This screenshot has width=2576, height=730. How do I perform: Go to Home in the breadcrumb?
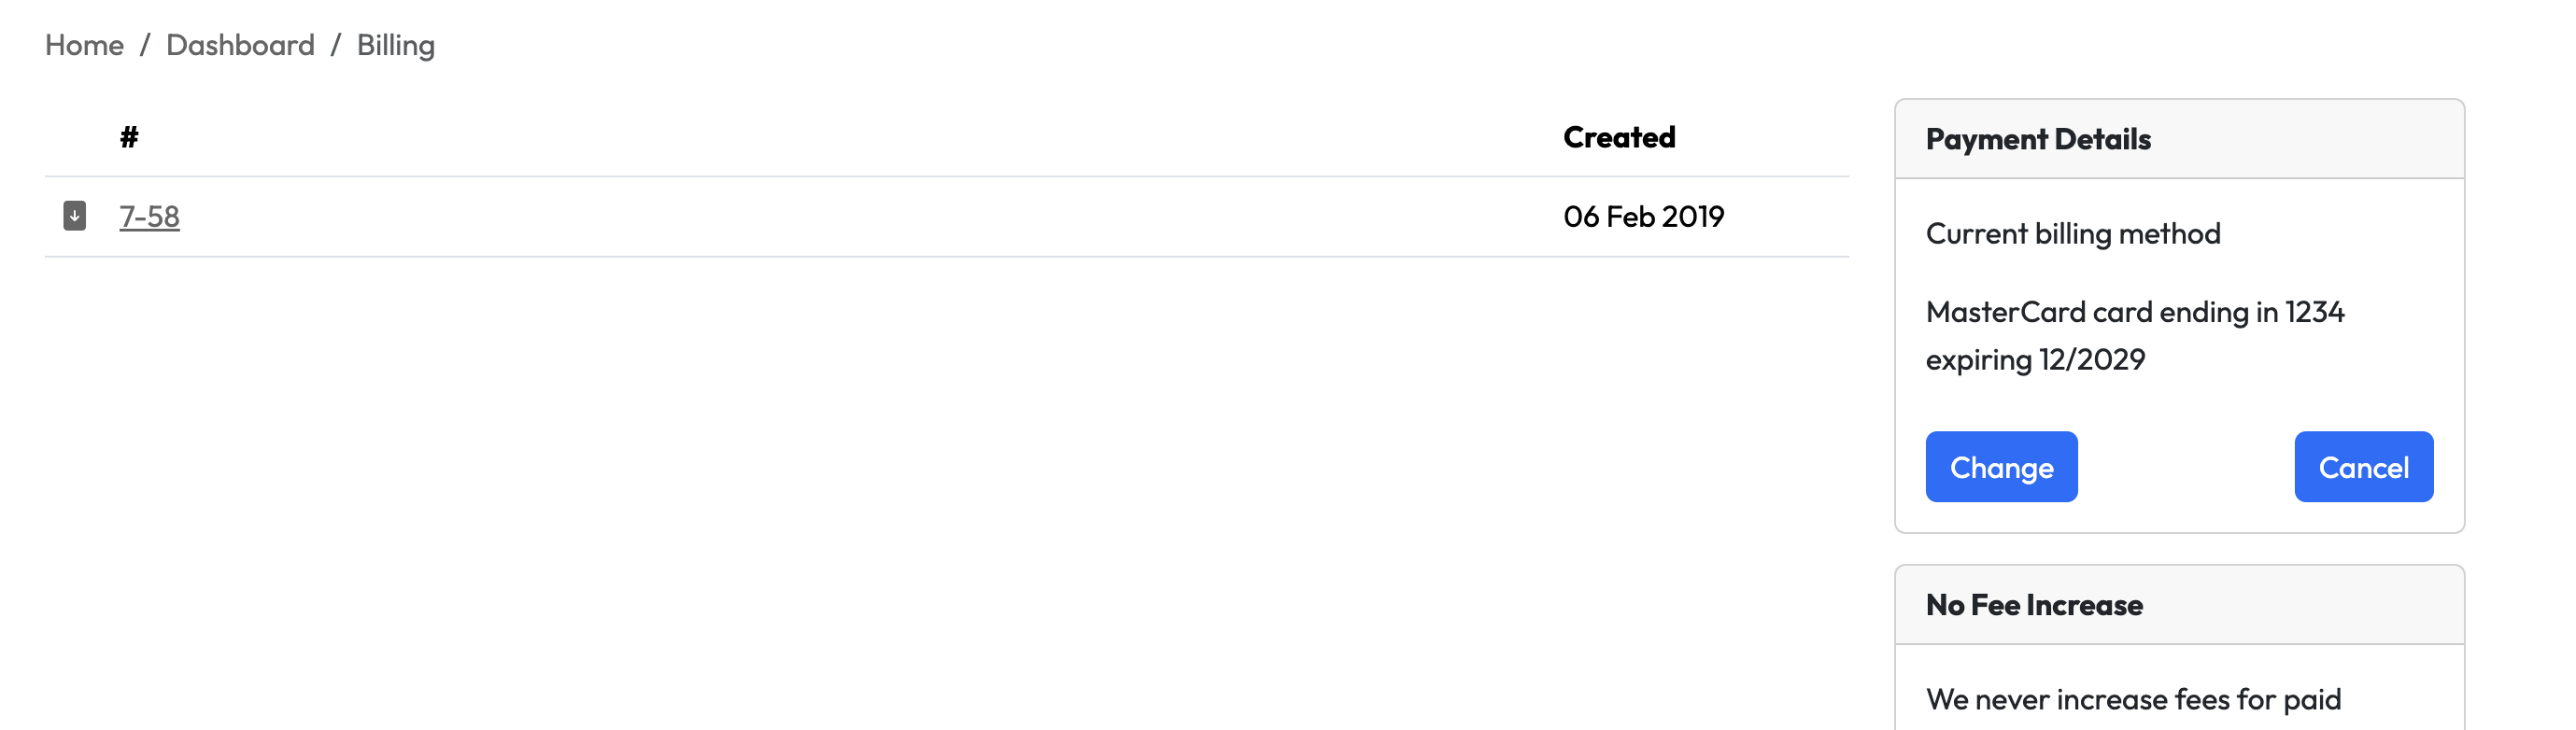(x=84, y=45)
